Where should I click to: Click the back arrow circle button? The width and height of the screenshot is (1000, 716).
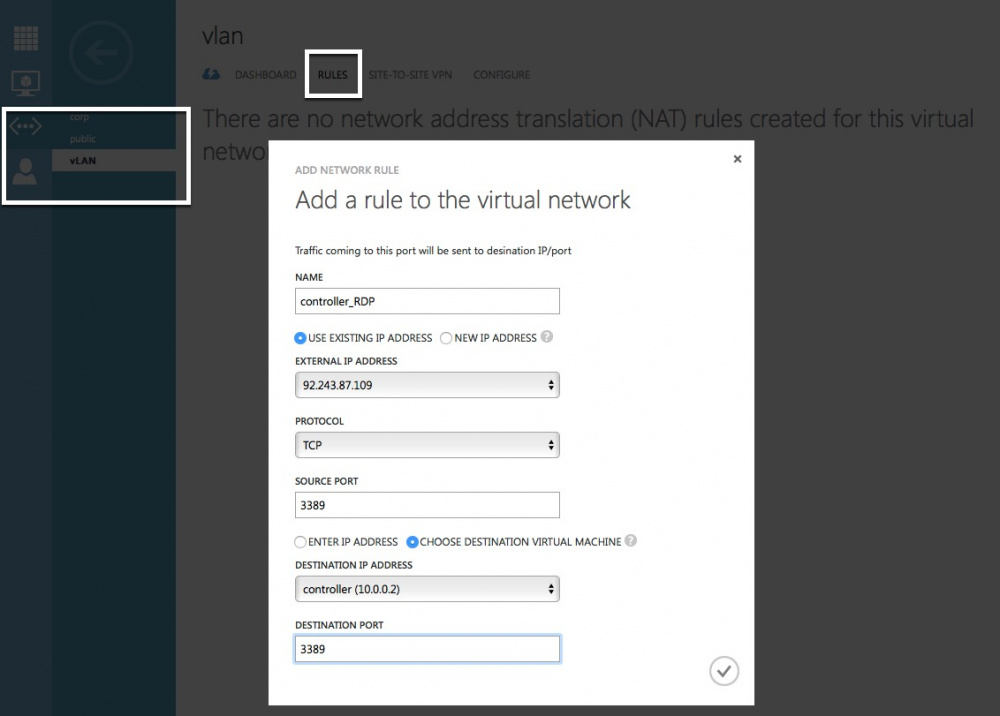point(101,51)
